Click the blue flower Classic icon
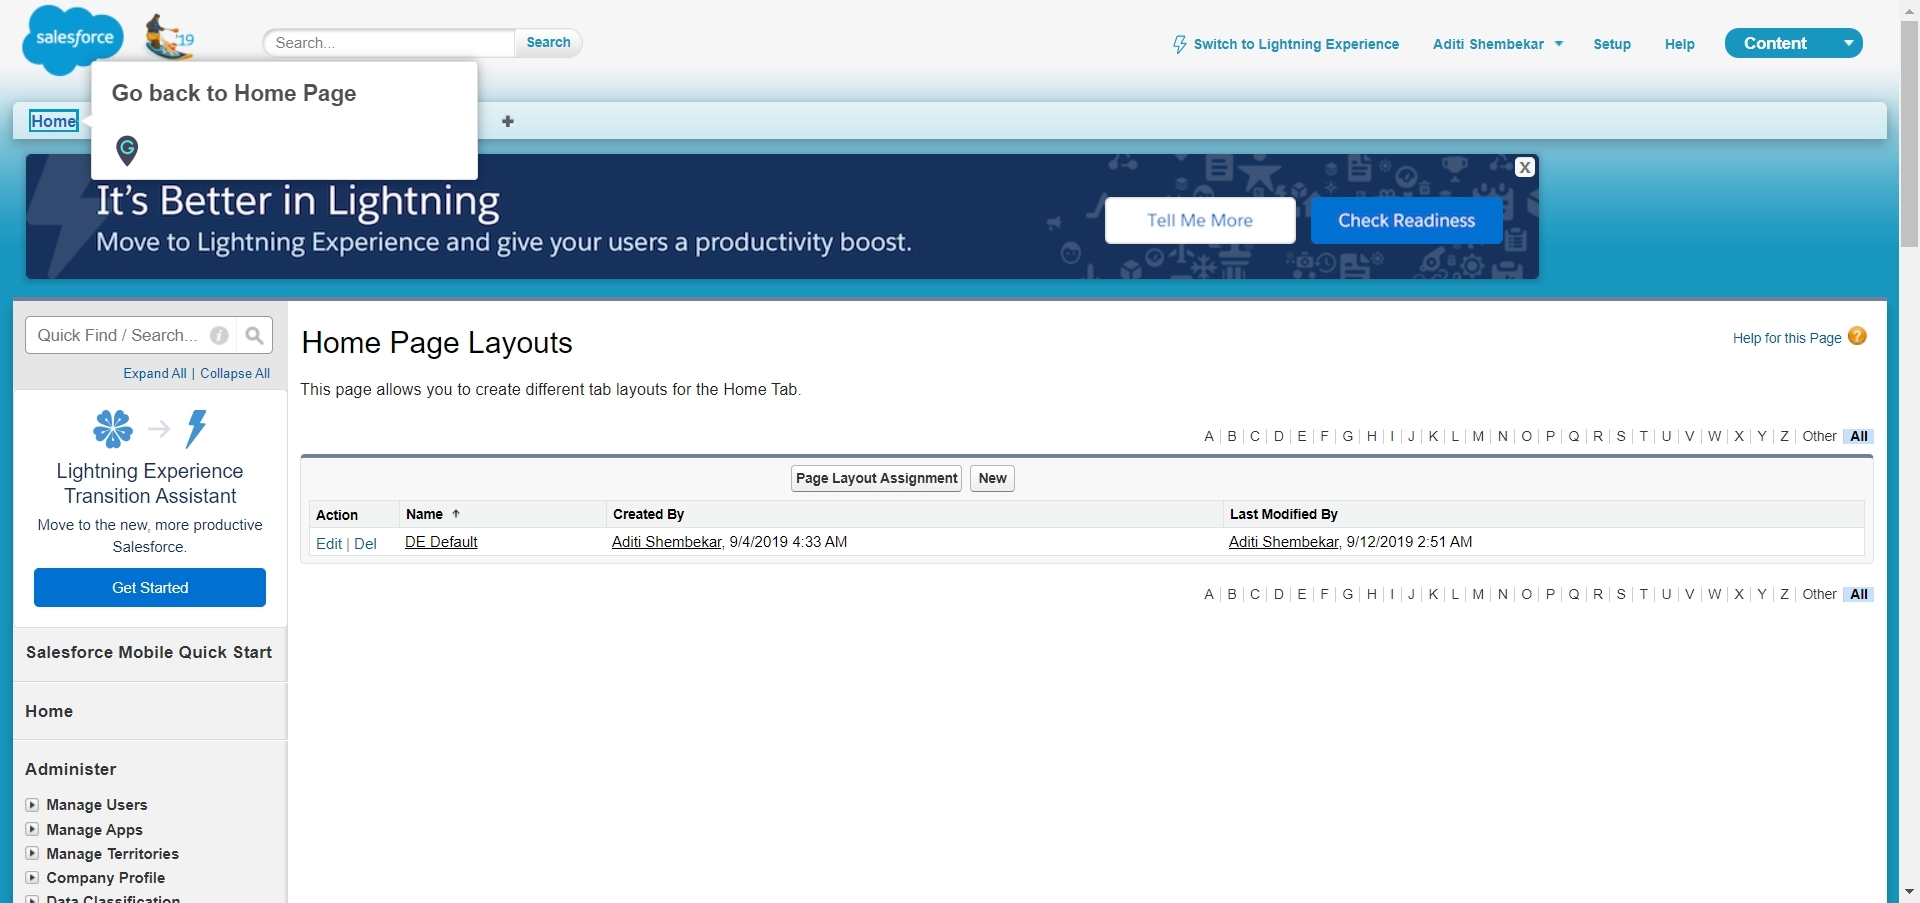The image size is (1920, 903). click(x=113, y=428)
